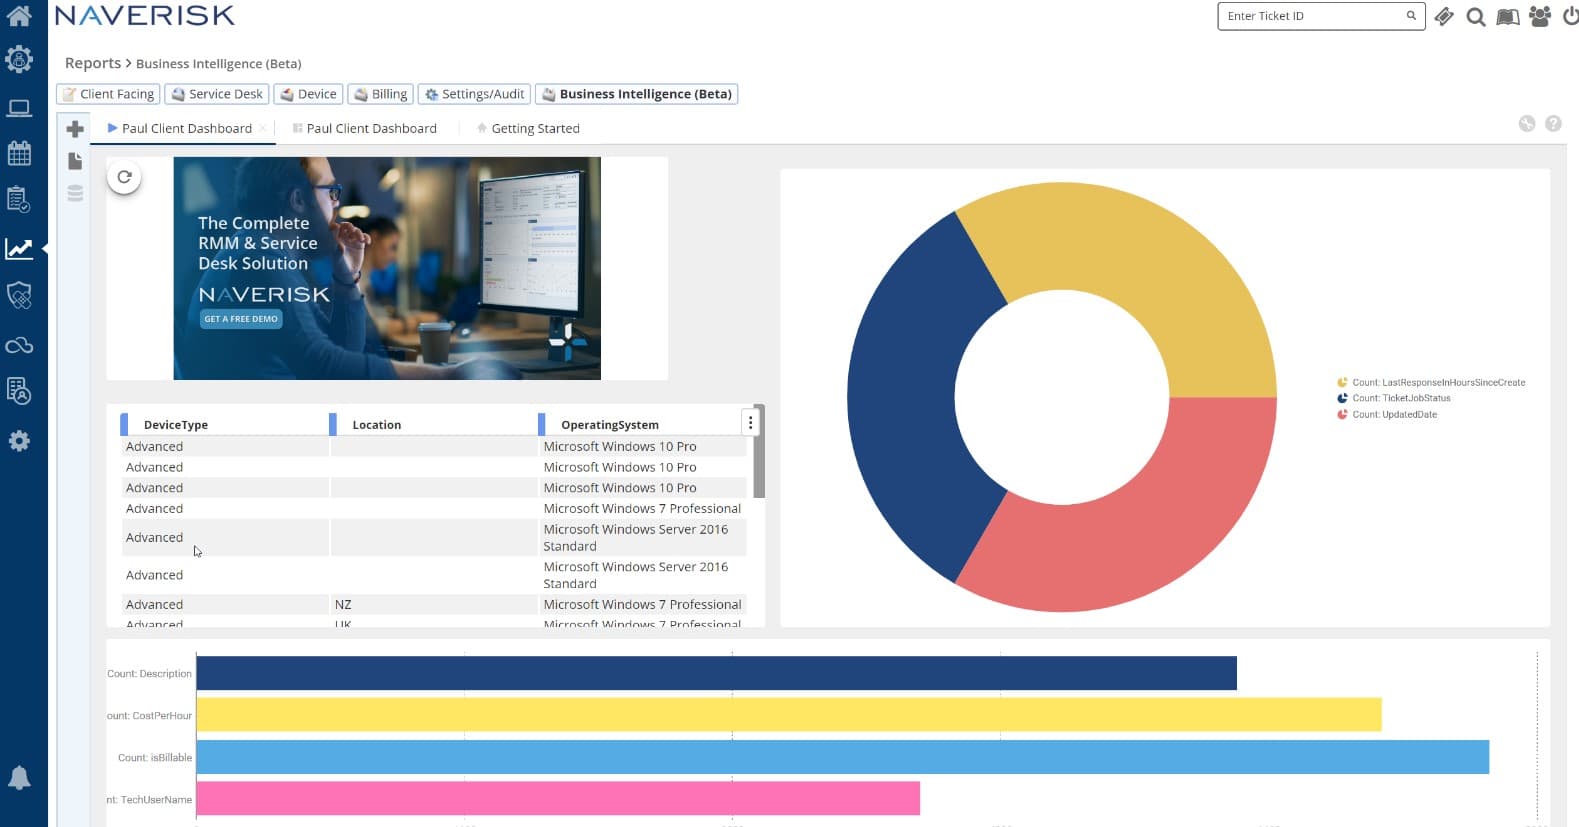Viewport: 1579px width, 827px height.
Task: Toggle LastResponseInHoursSinceCreate legend entry
Action: [x=1431, y=383]
